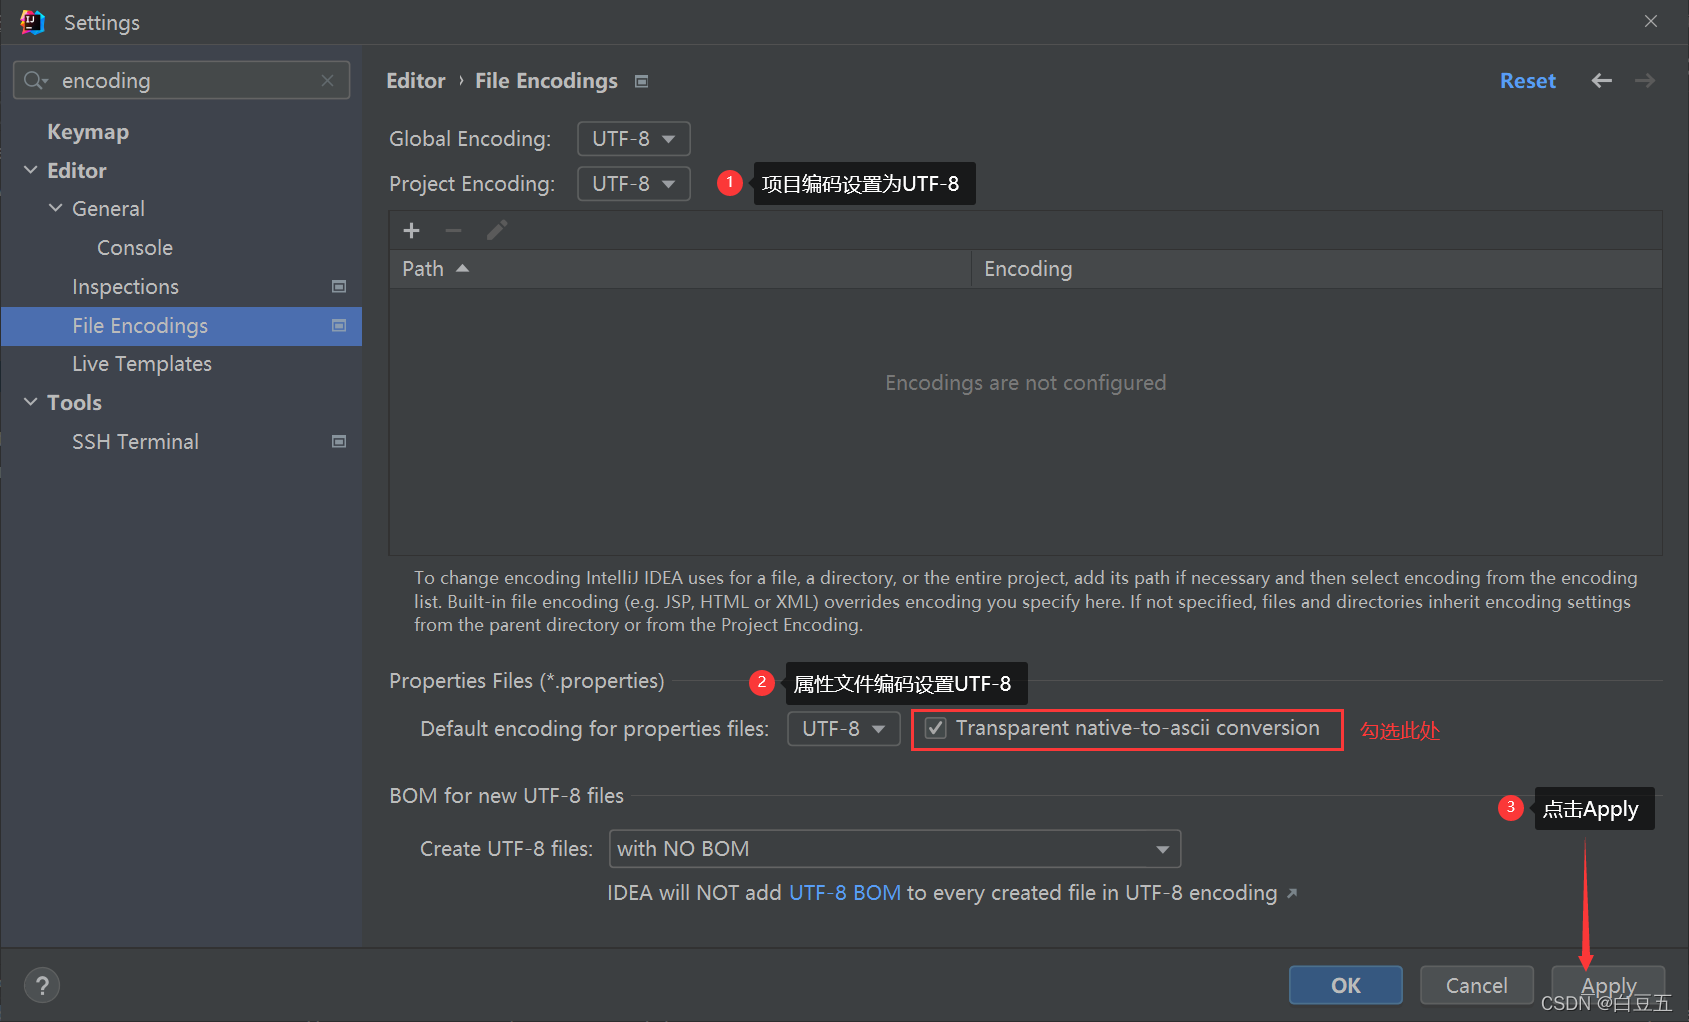The image size is (1689, 1022).
Task: Click the Path column header label
Action: (x=423, y=269)
